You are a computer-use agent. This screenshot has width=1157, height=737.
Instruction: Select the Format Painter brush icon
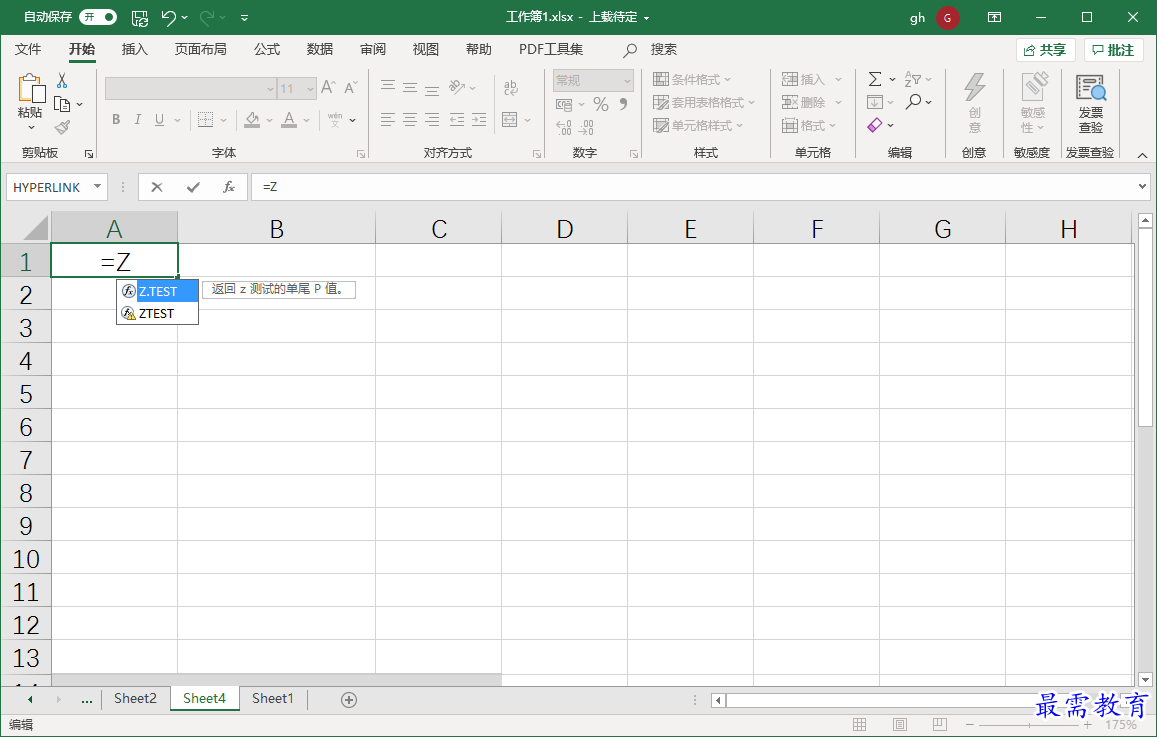coord(63,128)
